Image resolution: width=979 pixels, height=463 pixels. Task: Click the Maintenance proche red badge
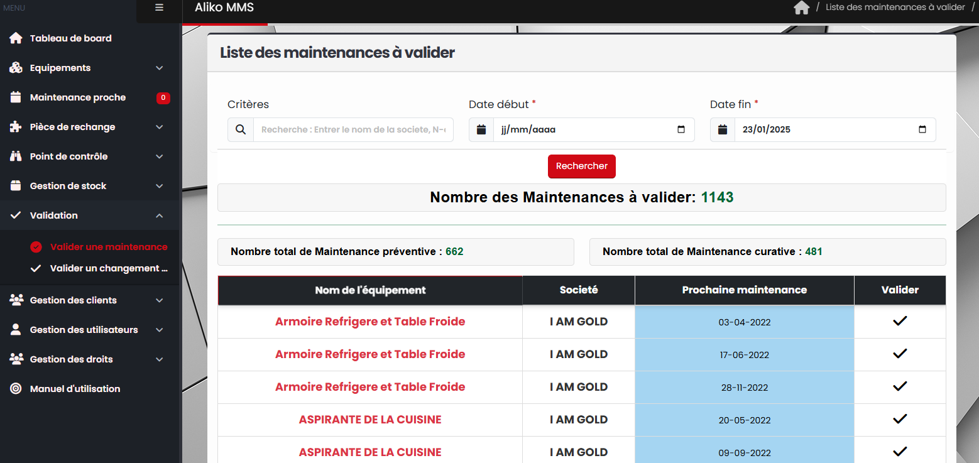point(163,98)
